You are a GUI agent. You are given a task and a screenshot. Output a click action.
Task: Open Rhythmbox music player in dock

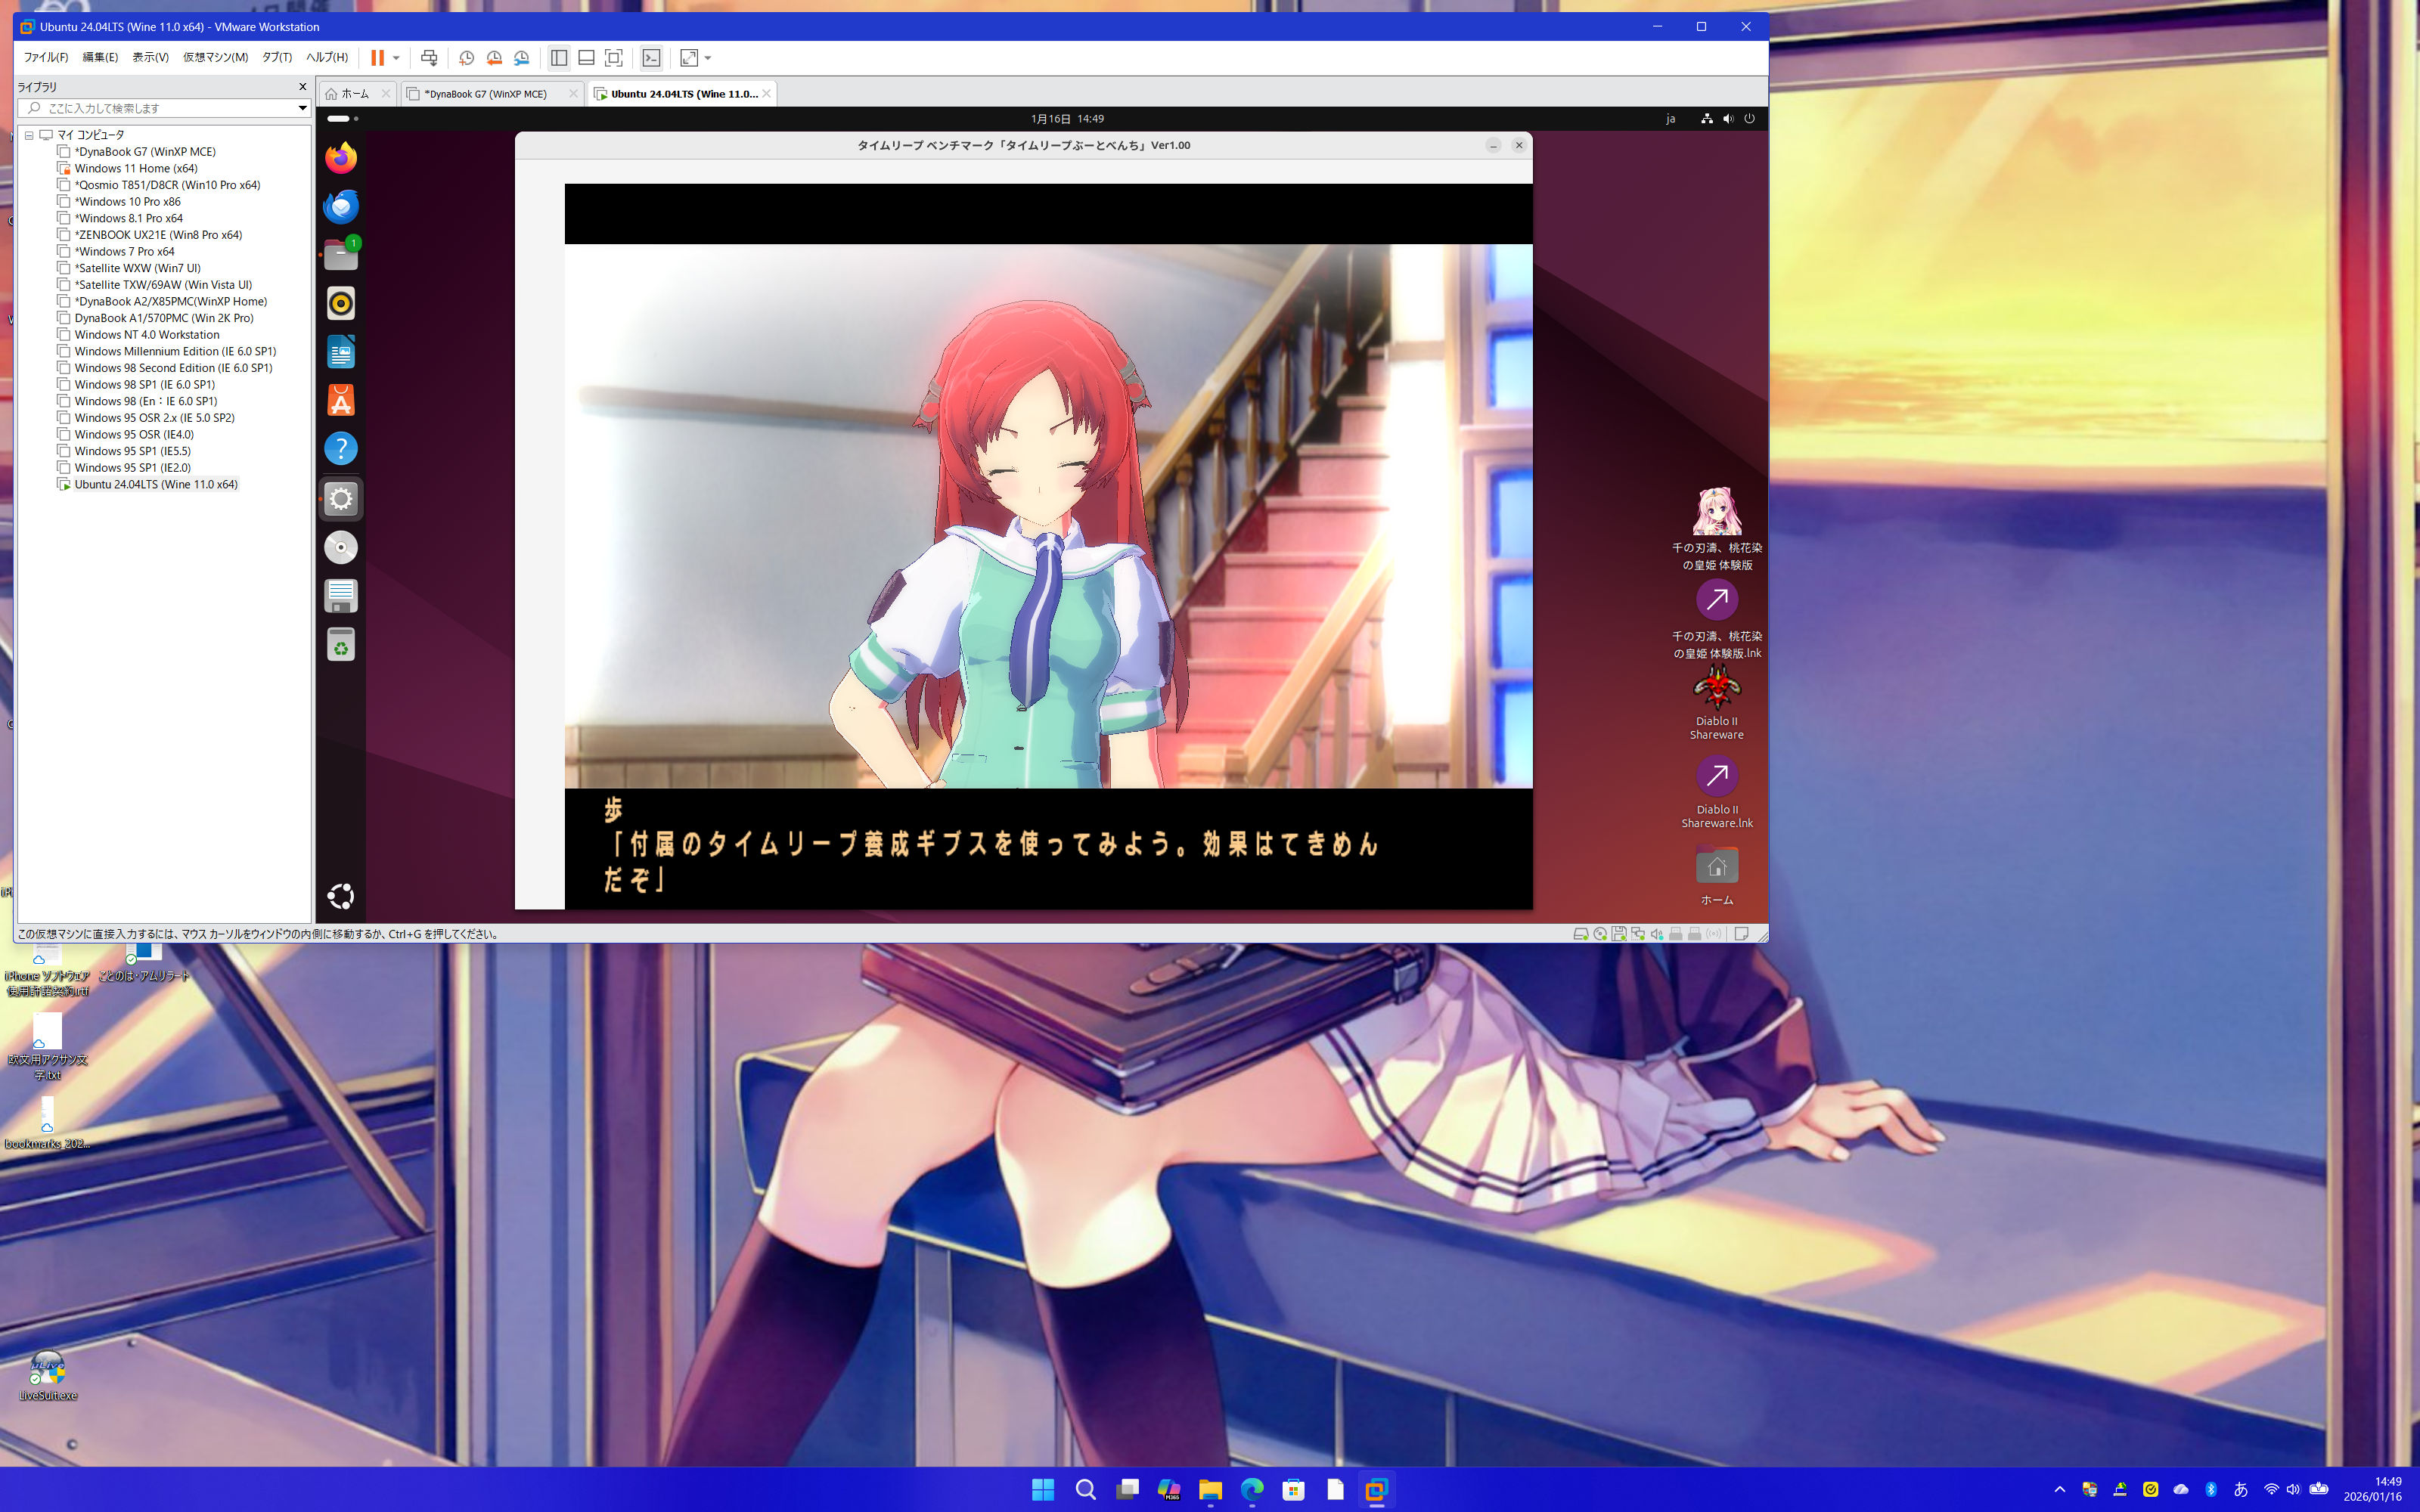tap(341, 303)
